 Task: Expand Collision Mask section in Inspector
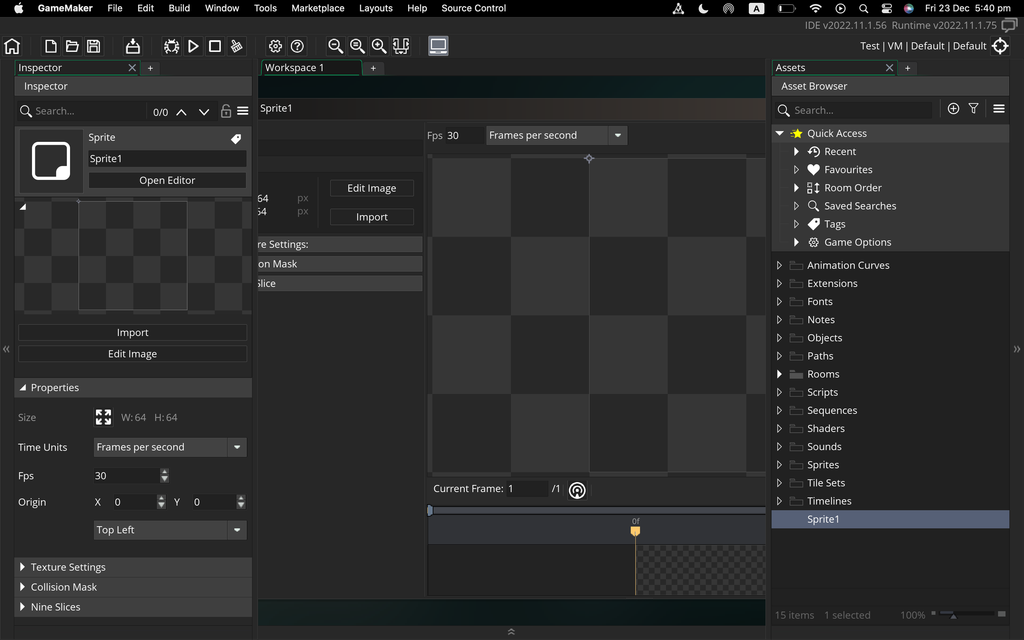22,586
